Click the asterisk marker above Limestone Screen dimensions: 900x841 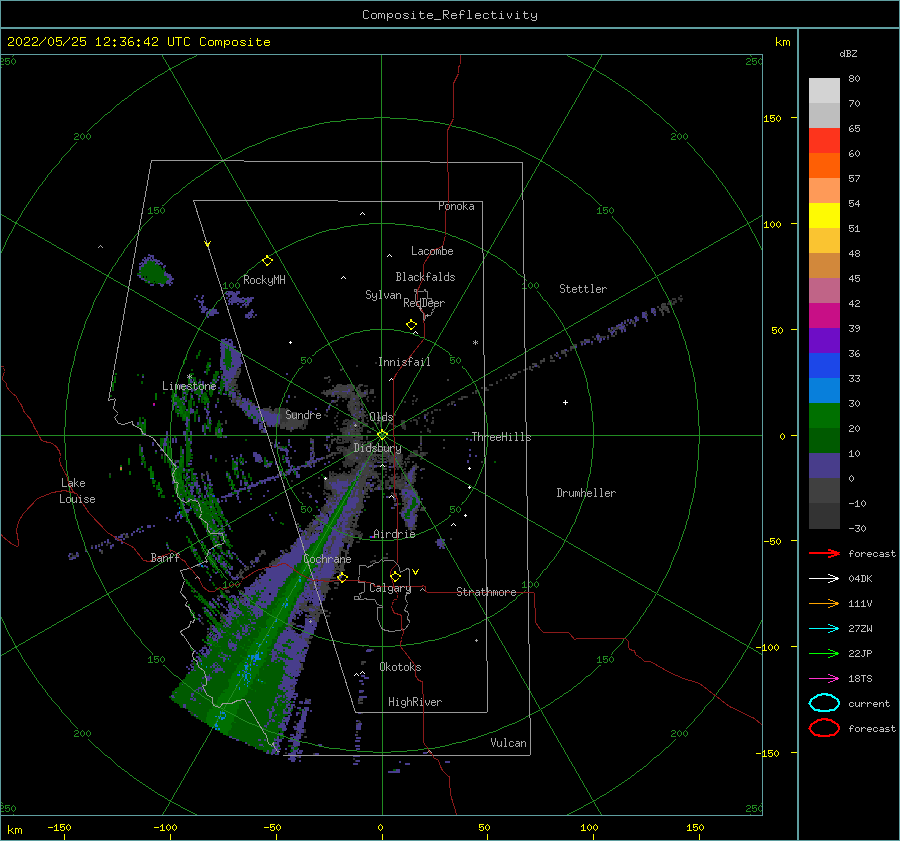(x=189, y=377)
